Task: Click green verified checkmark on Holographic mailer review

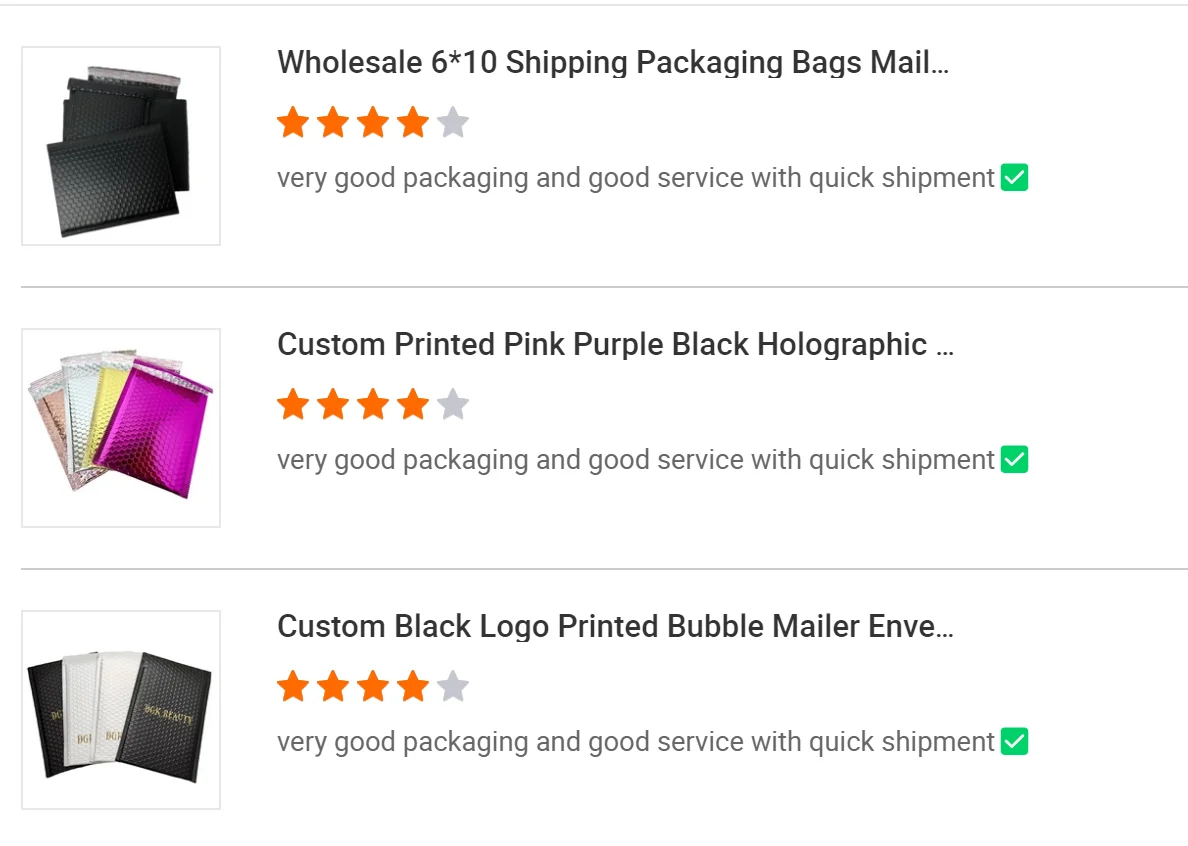Action: click(1014, 460)
